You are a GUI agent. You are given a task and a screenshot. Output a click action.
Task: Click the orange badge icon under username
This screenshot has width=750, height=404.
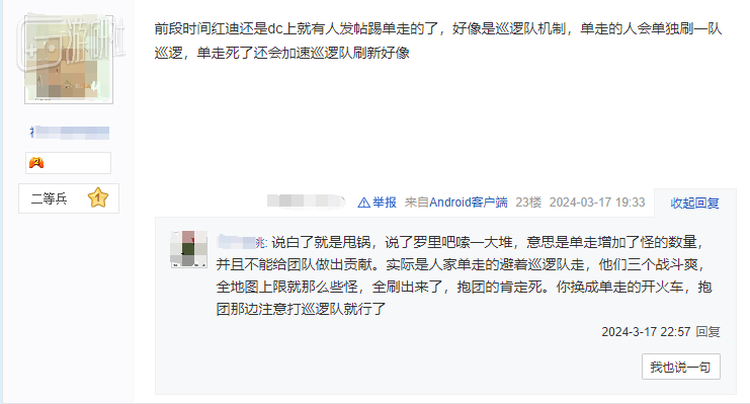coord(36,163)
